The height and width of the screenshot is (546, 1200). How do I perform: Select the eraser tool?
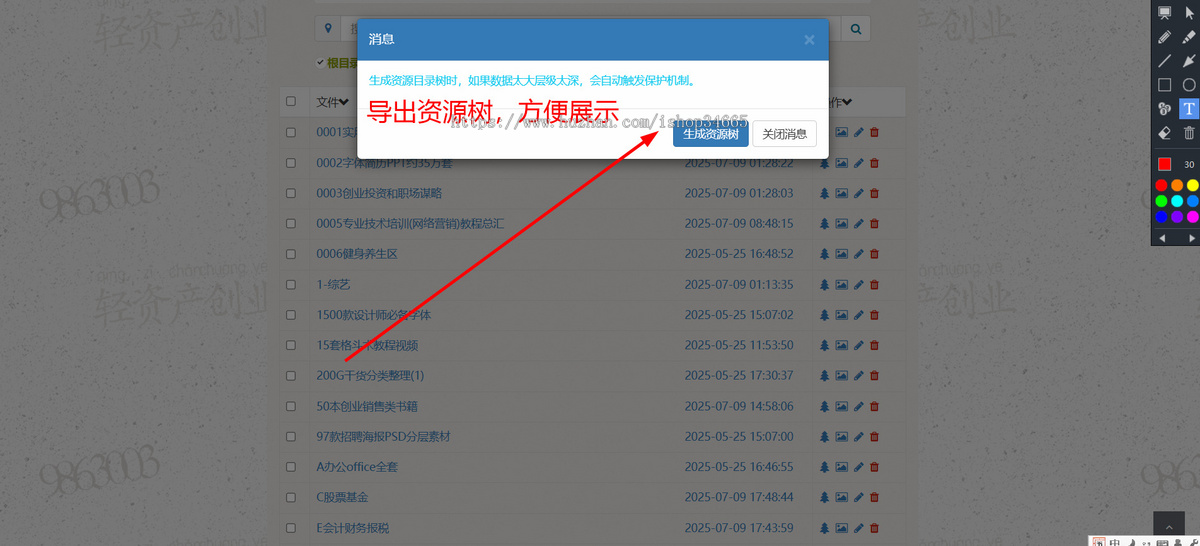point(1164,133)
